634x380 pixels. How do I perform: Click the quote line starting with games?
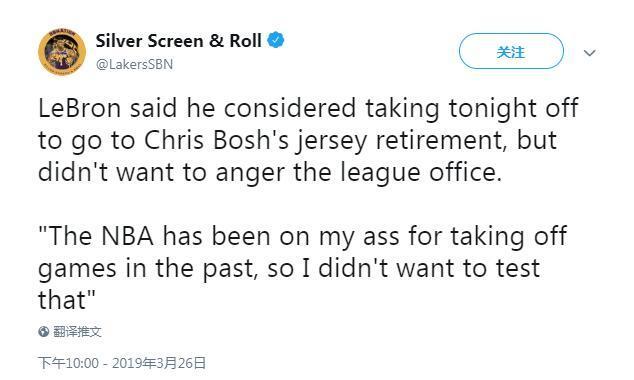(289, 269)
